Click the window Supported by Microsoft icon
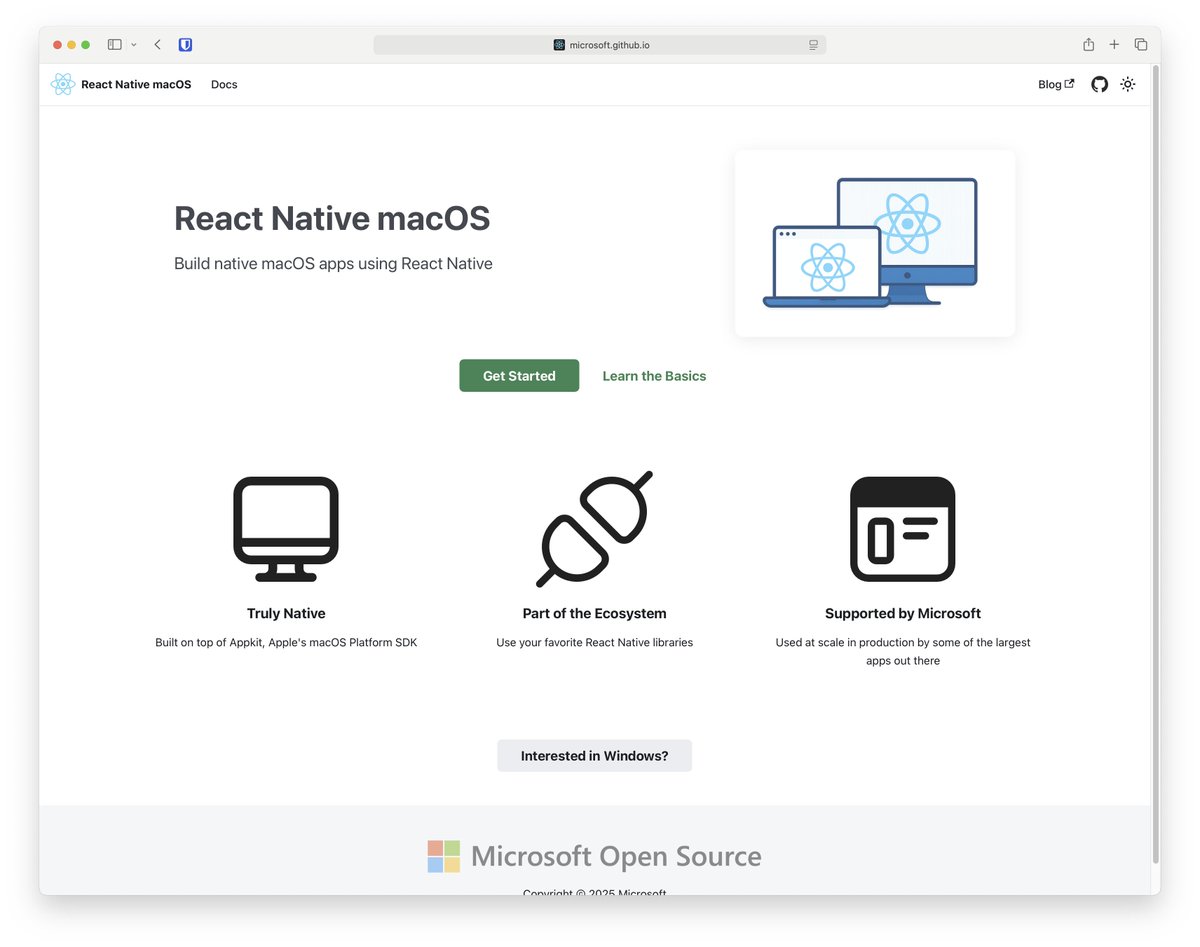1200x947 pixels. point(903,529)
